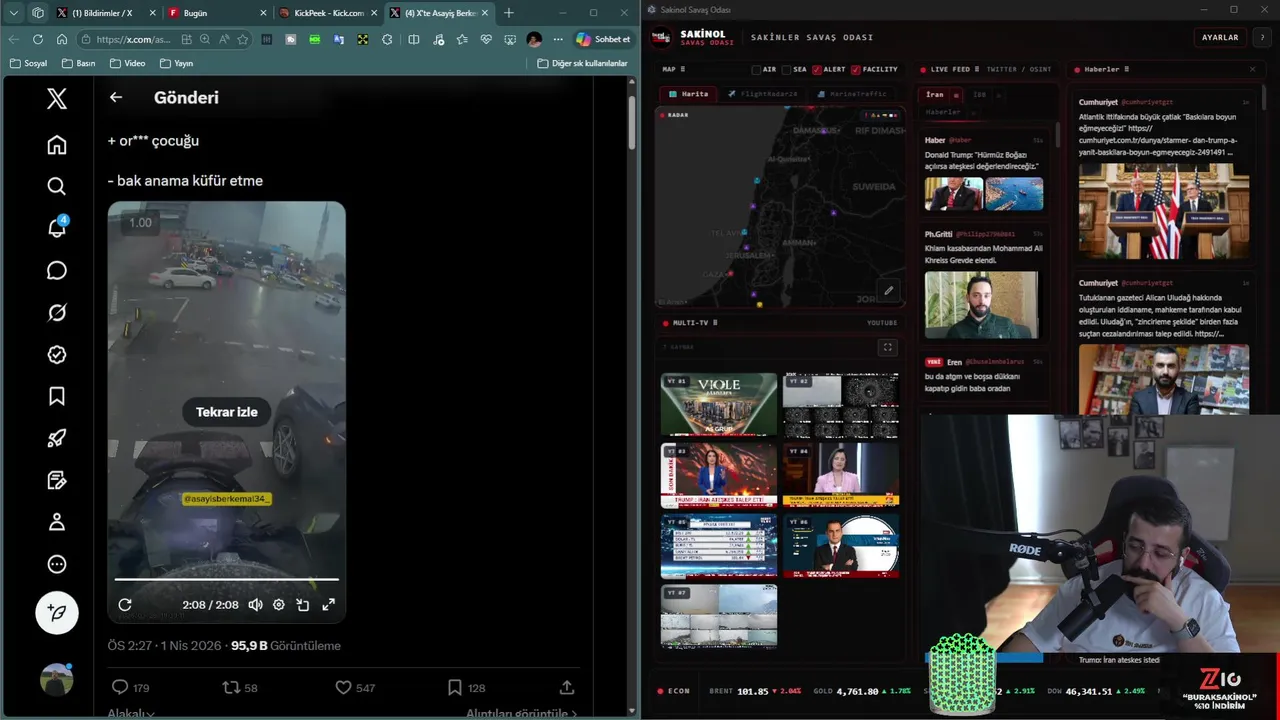1280x720 pixels.
Task: Open browser three-dots menu
Action: (x=557, y=39)
